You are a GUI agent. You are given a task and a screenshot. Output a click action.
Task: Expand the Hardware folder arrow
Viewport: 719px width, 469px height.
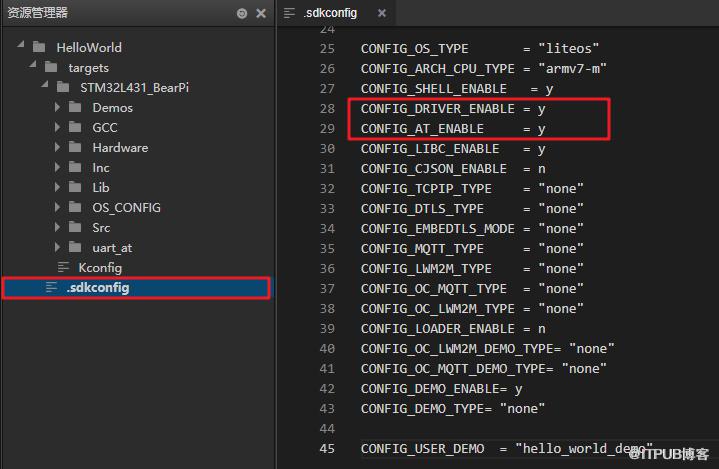coord(57,147)
